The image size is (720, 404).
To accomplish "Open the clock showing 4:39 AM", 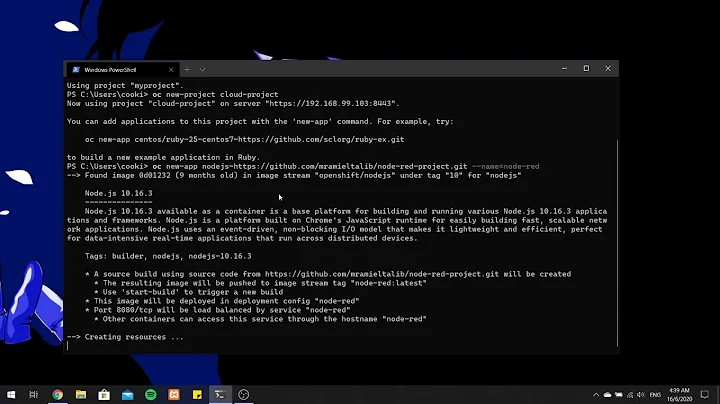I will click(679, 395).
